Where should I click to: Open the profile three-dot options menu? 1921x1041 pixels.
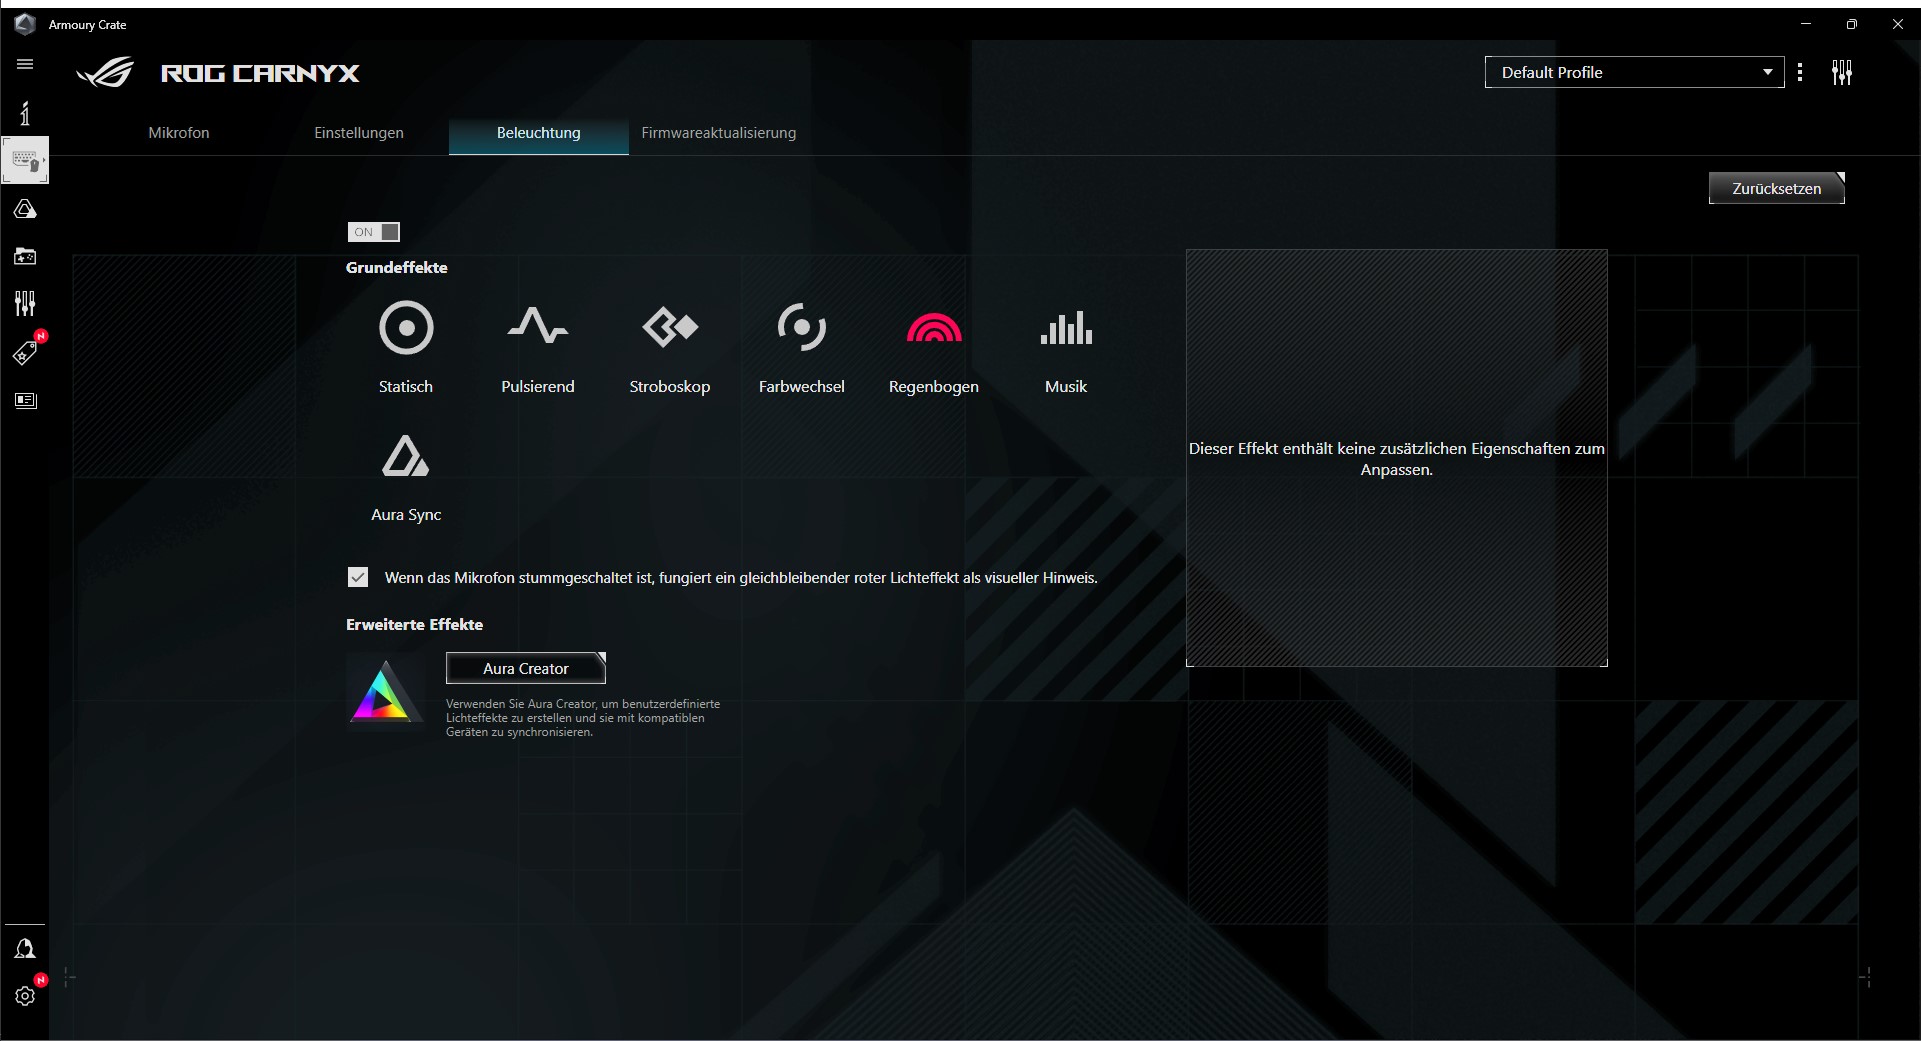click(1800, 72)
